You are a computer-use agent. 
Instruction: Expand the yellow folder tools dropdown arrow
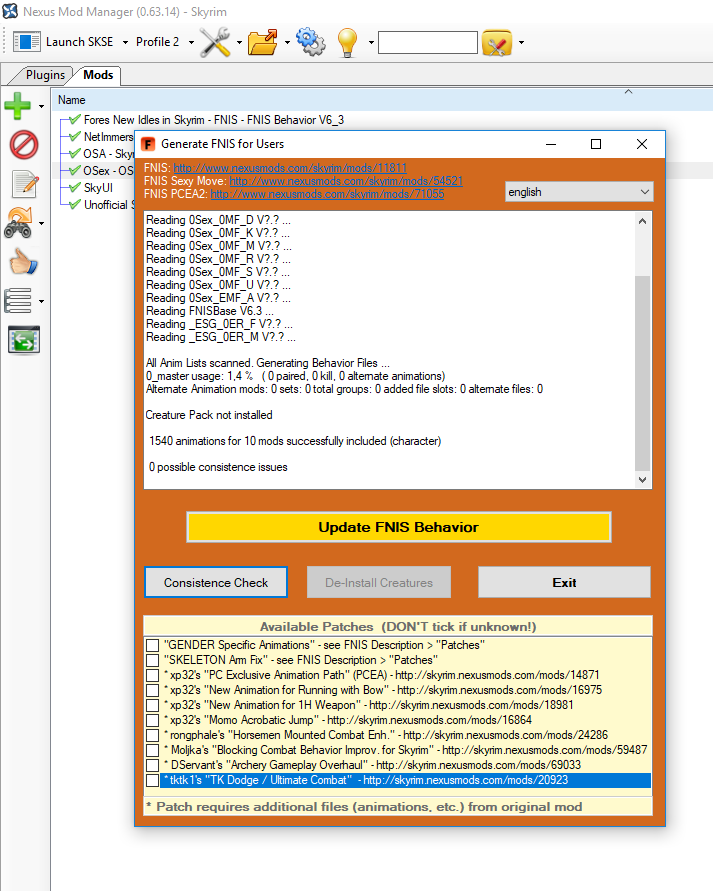click(521, 43)
